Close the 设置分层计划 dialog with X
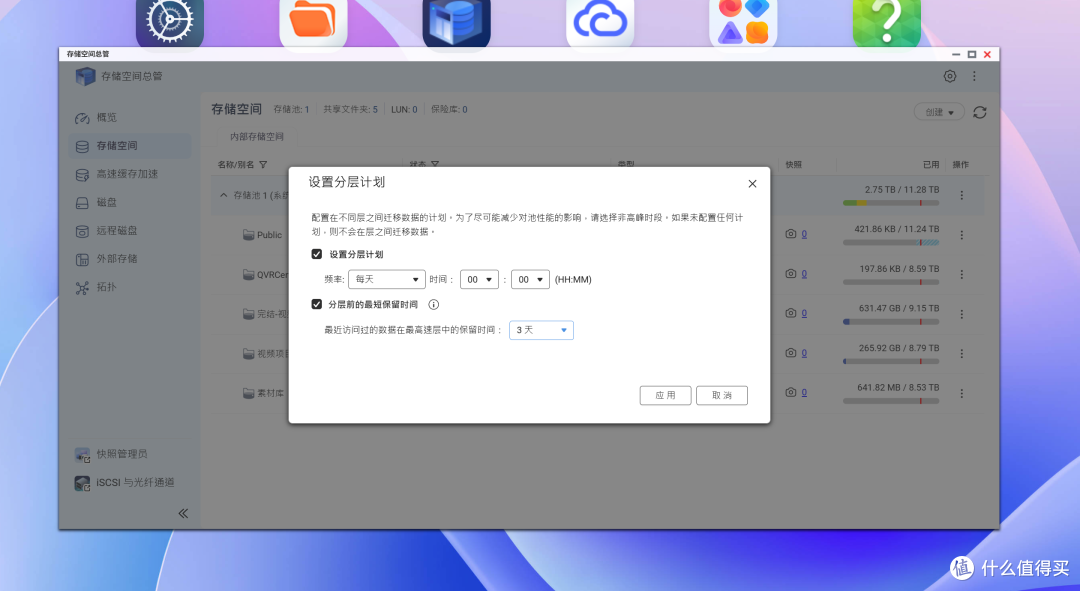This screenshot has width=1080, height=591. 752,184
